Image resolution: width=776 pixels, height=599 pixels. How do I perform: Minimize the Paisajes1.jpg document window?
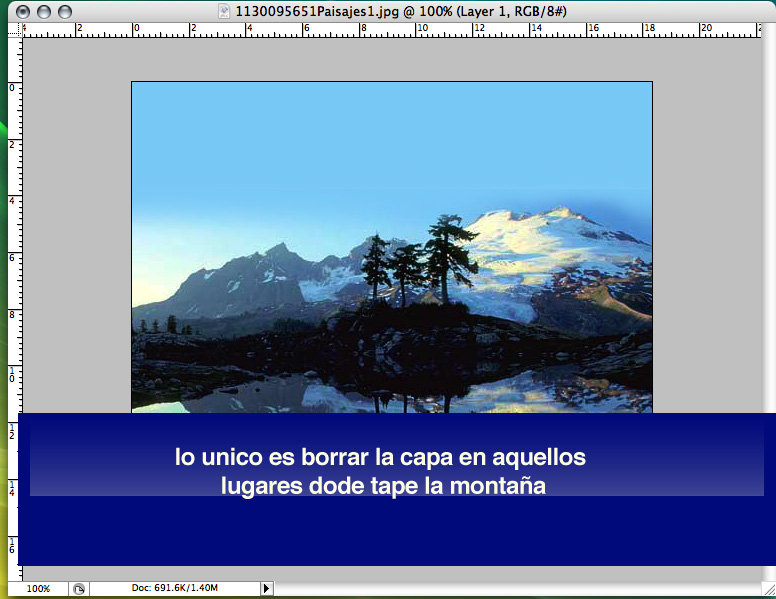(45, 11)
